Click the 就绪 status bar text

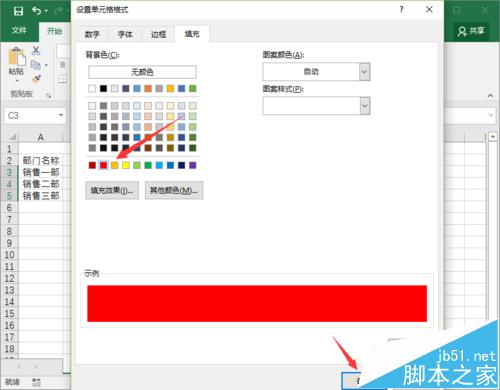(x=12, y=382)
